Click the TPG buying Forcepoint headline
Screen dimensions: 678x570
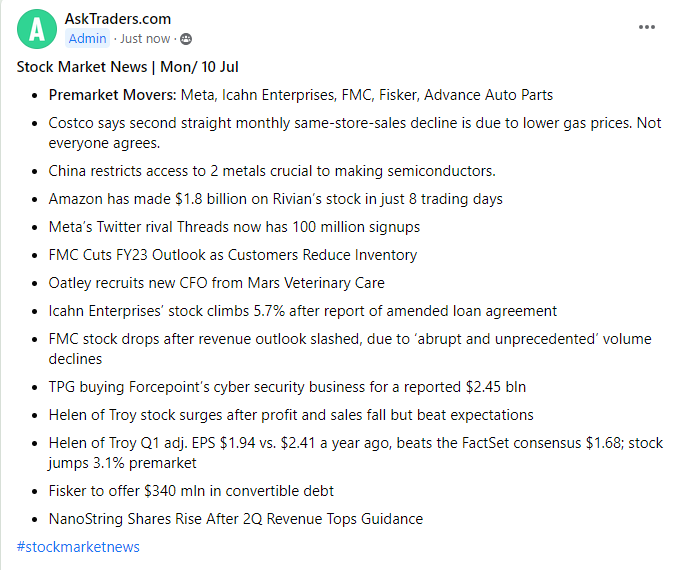click(287, 387)
